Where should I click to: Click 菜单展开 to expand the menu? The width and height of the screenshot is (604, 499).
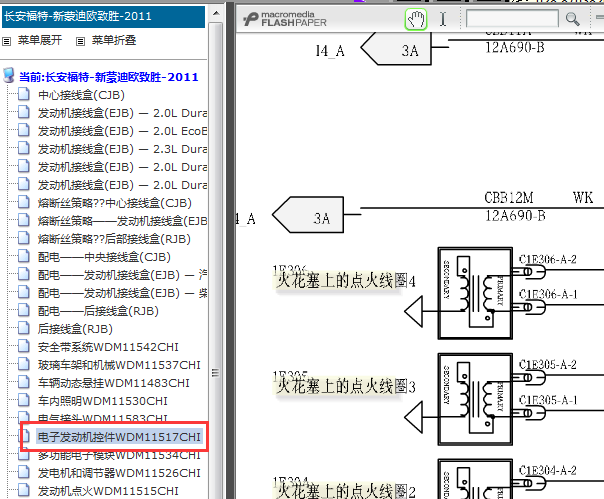pos(40,40)
